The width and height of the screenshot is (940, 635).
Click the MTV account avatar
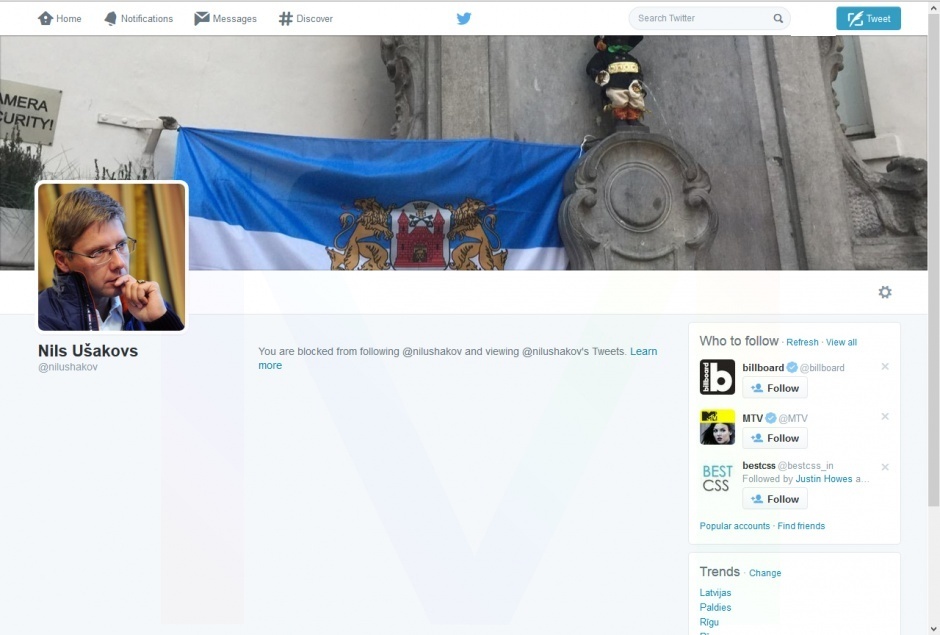[717, 427]
